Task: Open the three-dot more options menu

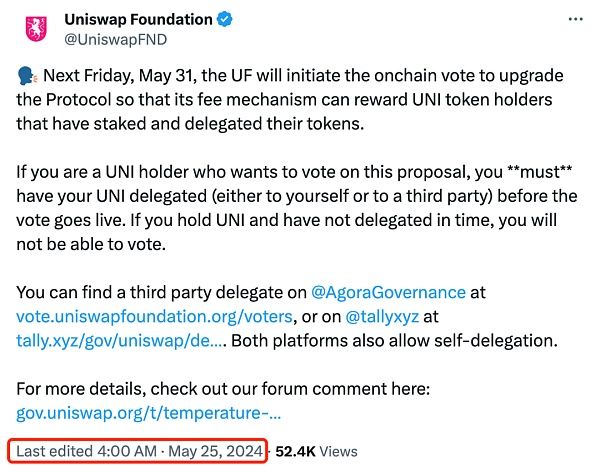Action: point(573,19)
